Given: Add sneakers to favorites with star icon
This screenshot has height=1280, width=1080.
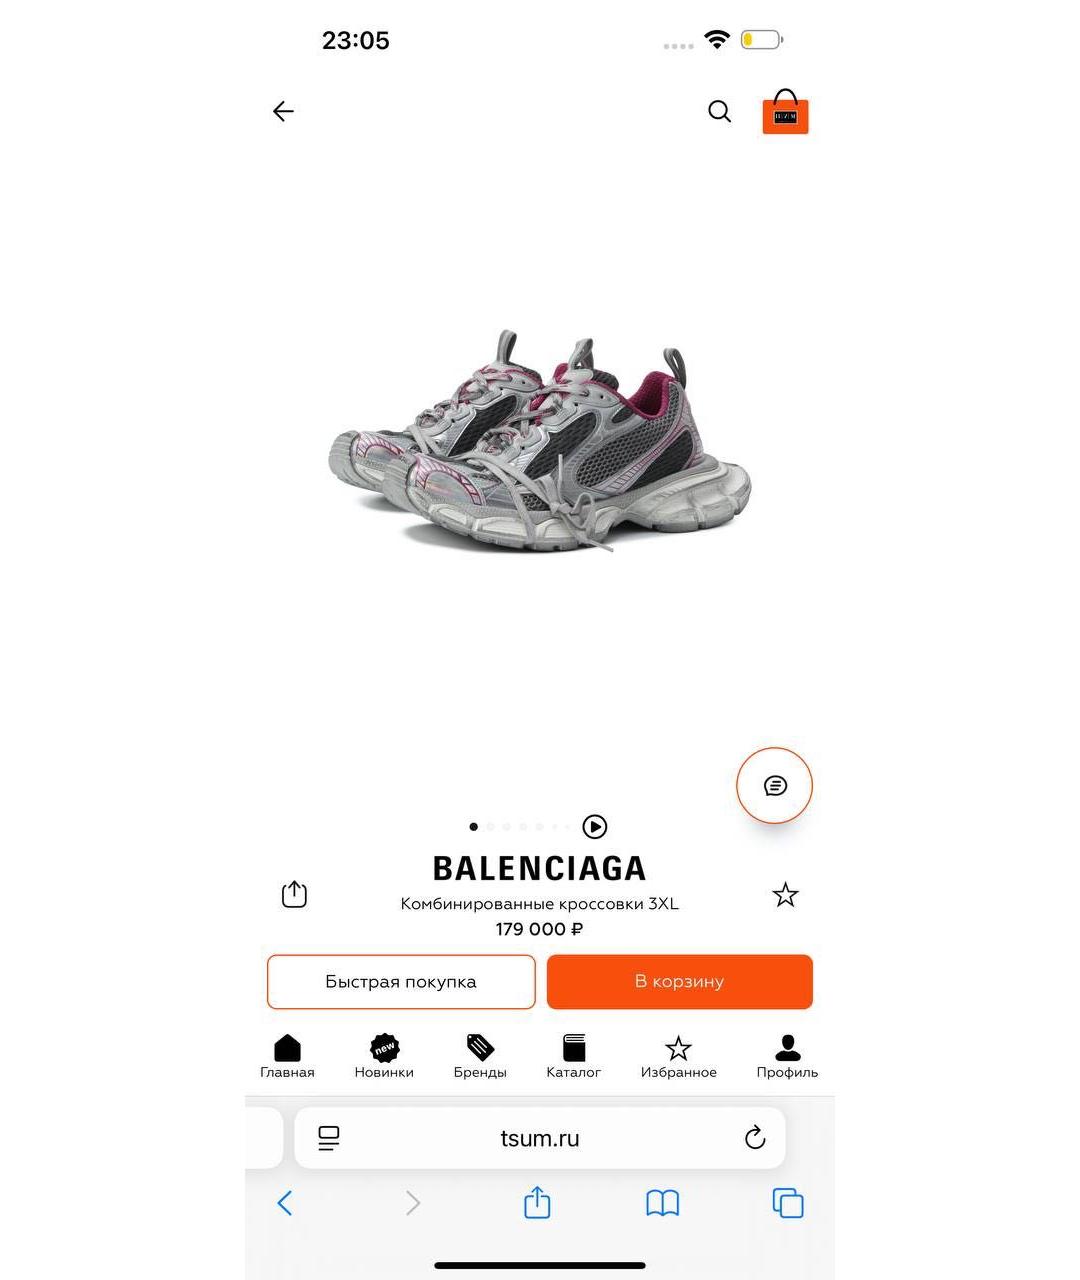Looking at the screenshot, I should (x=785, y=895).
